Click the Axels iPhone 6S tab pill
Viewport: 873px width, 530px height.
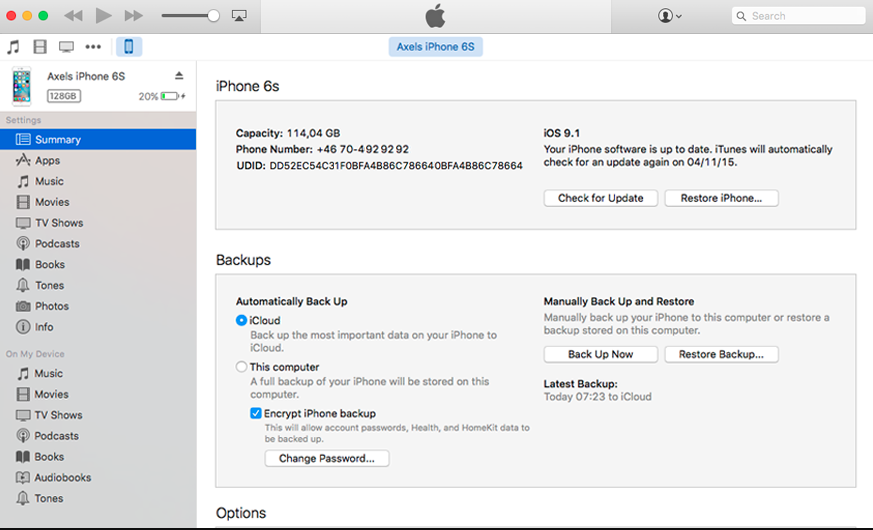[435, 47]
